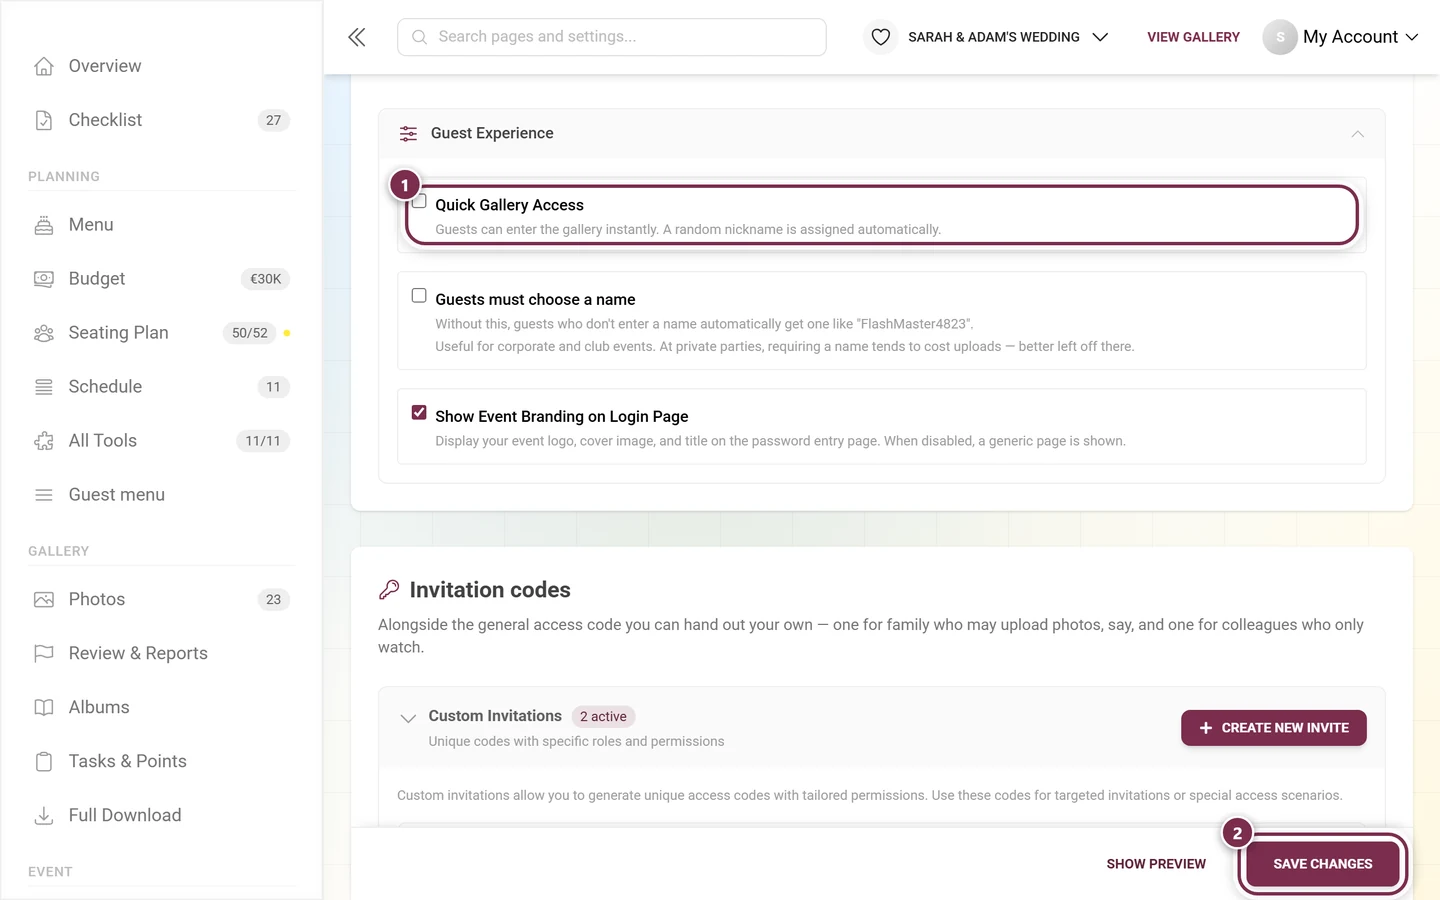
Task: Click the 2 active invitations badge
Action: [603, 717]
